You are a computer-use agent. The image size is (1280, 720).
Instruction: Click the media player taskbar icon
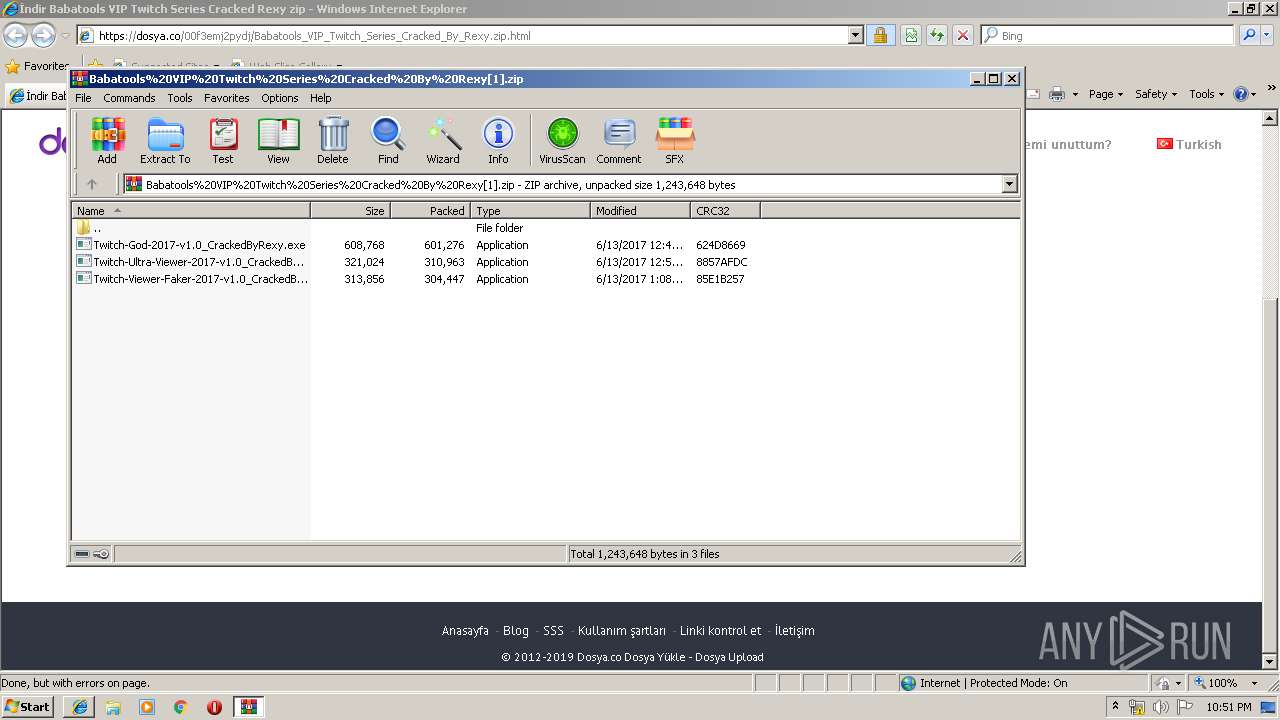coord(147,707)
